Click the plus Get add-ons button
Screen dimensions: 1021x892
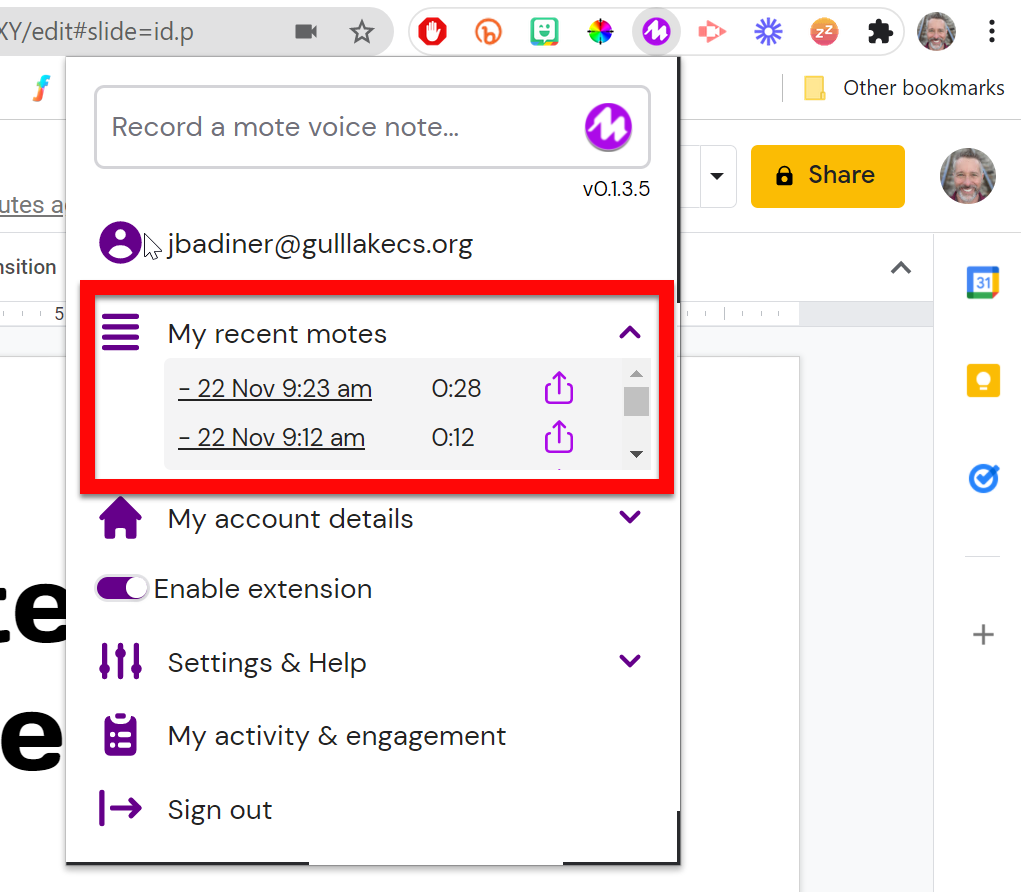coord(983,634)
